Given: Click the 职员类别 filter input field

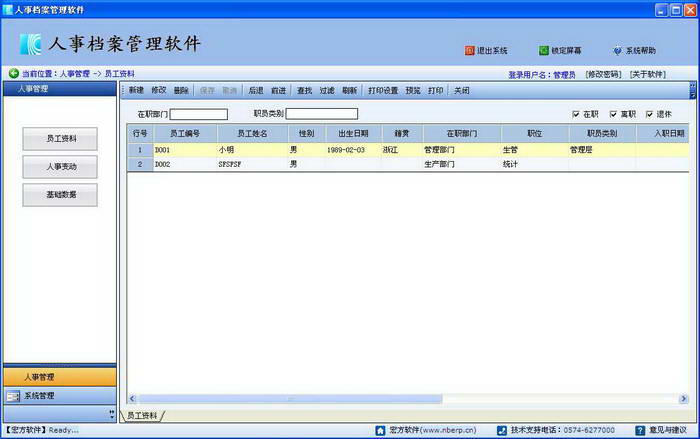Looking at the screenshot, I should (x=321, y=114).
